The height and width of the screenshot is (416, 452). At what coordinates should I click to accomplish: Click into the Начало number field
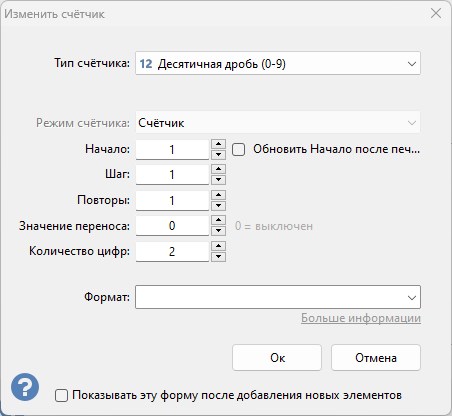click(x=172, y=149)
